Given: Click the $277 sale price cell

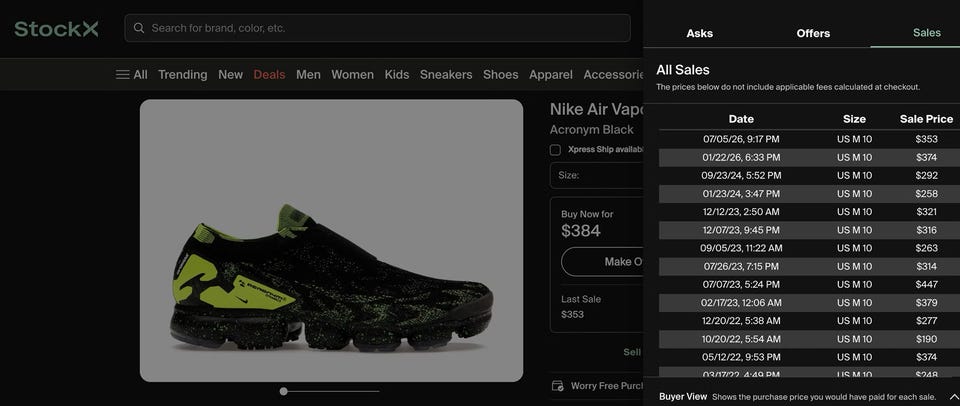Looking at the screenshot, I should click(x=926, y=320).
